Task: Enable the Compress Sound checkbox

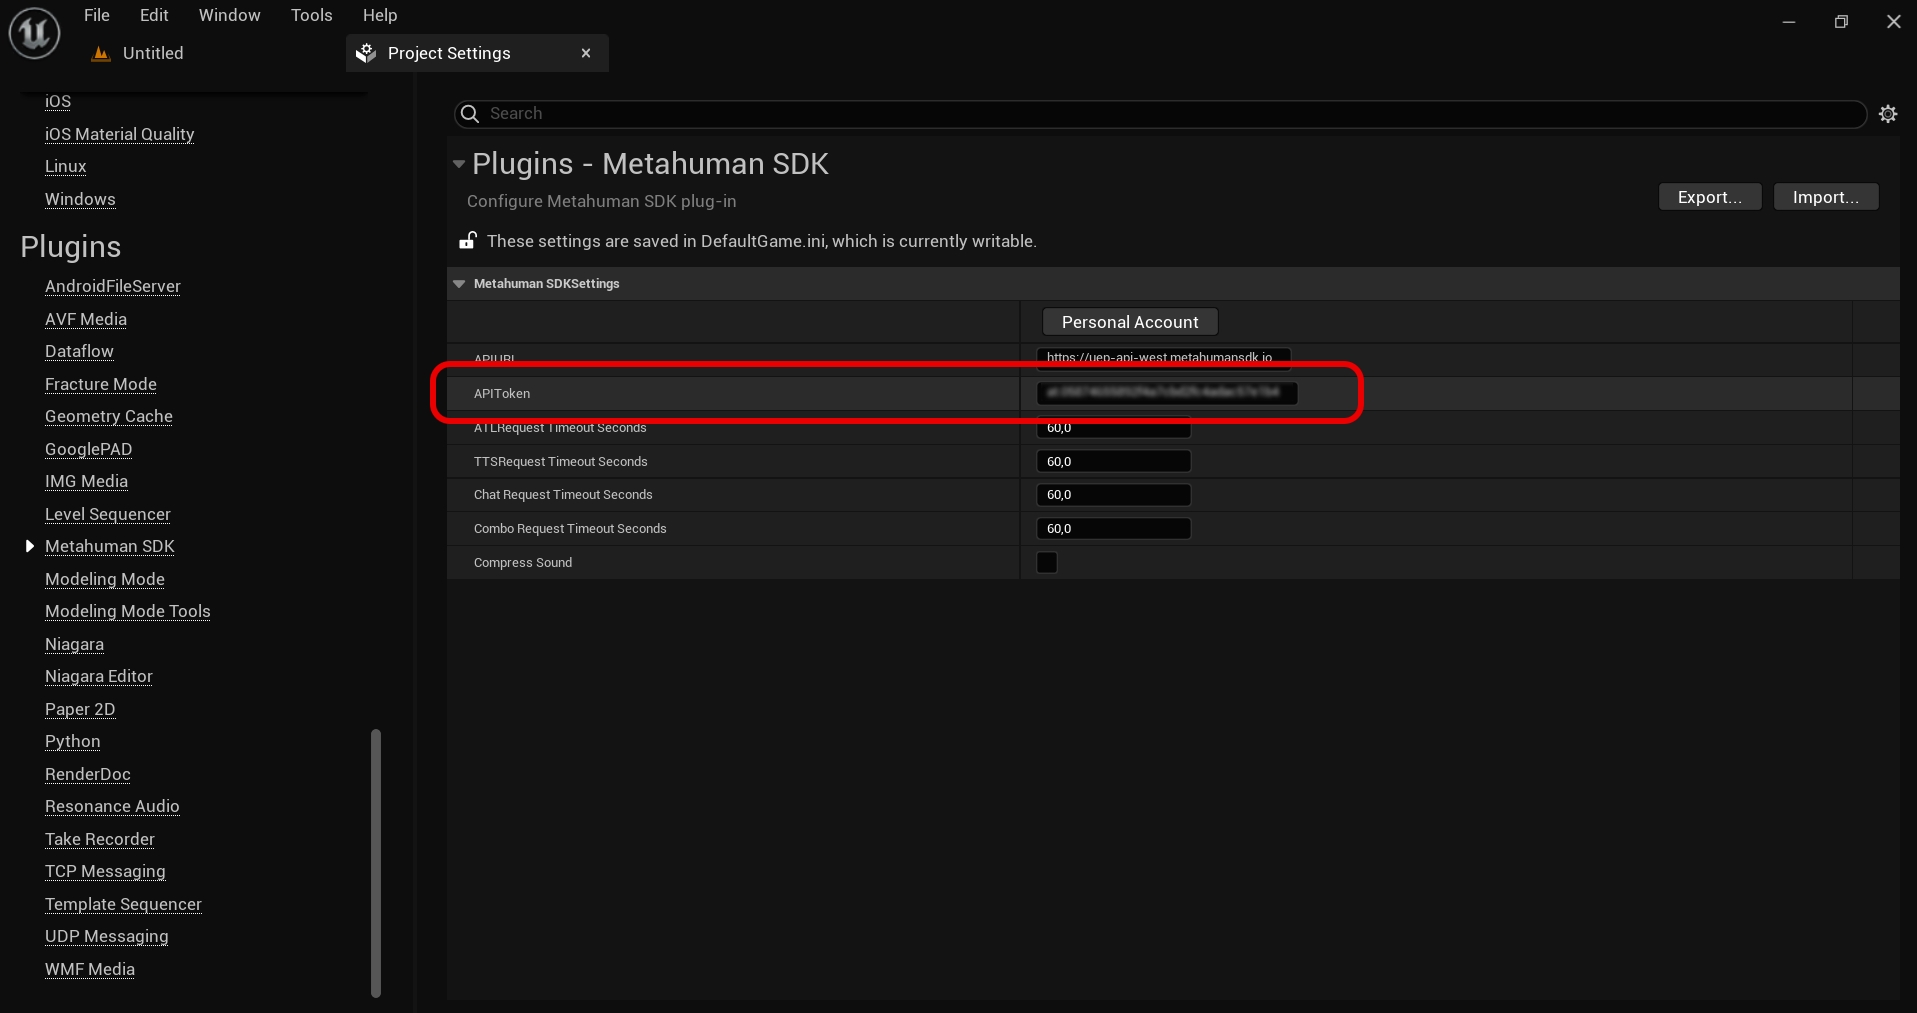Action: point(1047,562)
